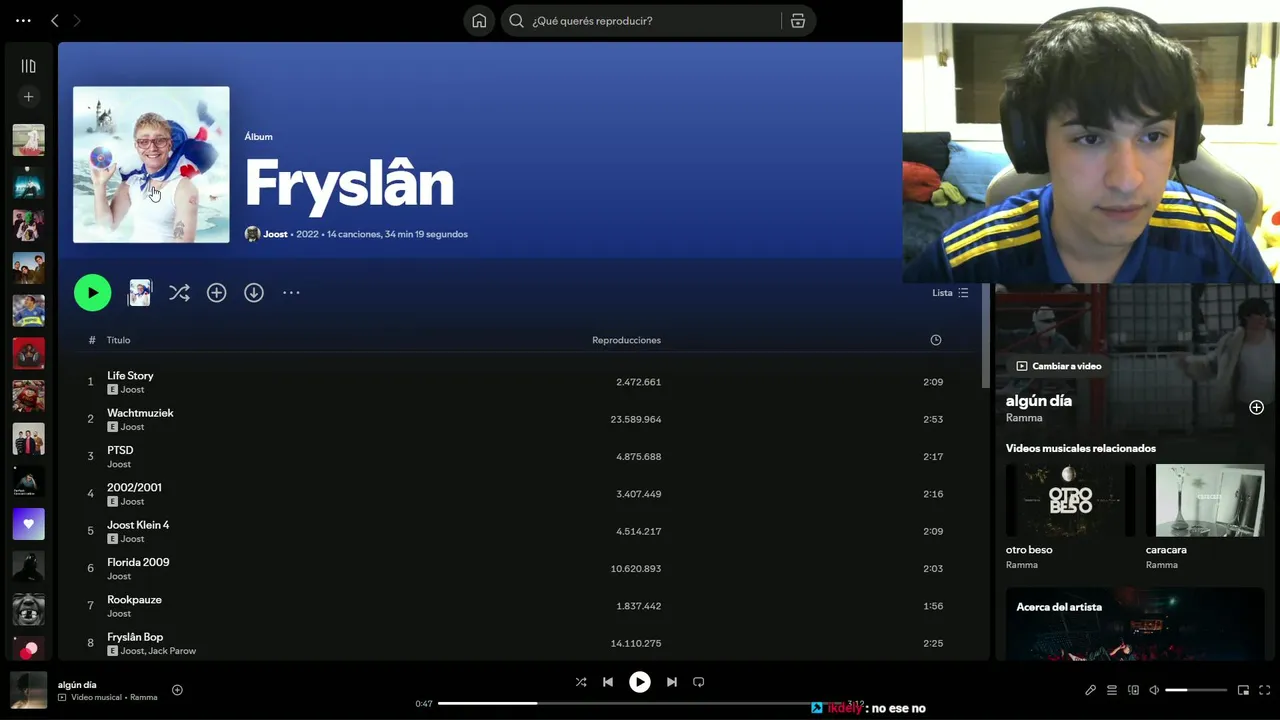This screenshot has width=1280, height=720.
Task: Select the track 2002/2001
Action: point(134,487)
